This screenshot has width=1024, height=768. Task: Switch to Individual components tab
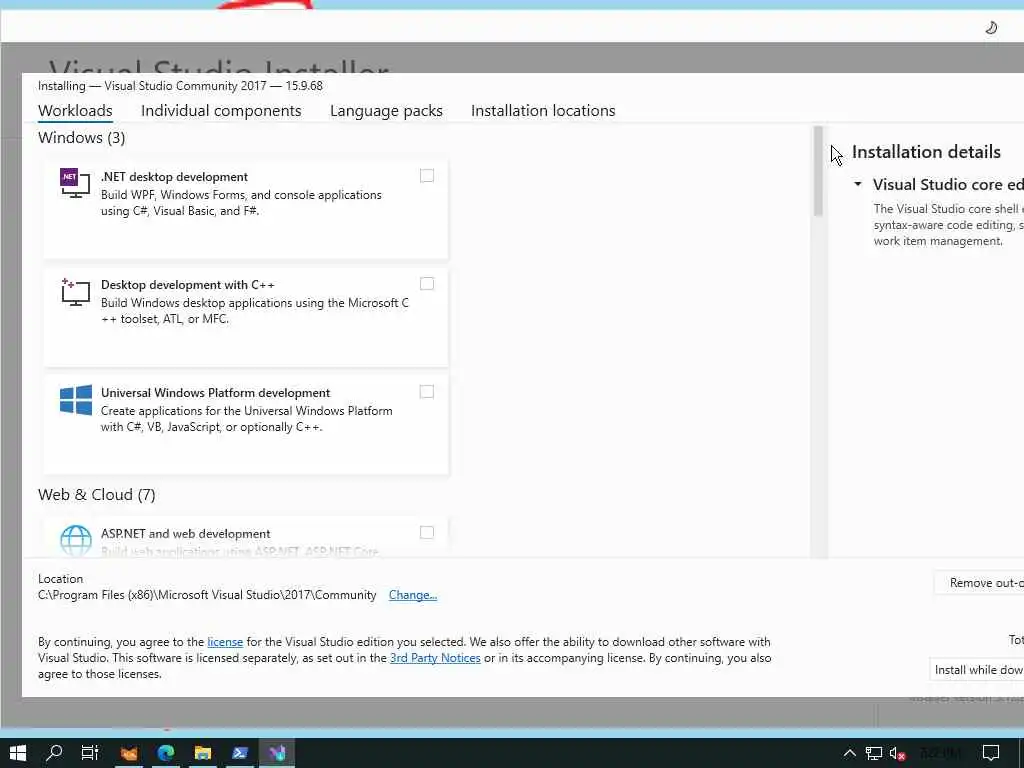(221, 110)
